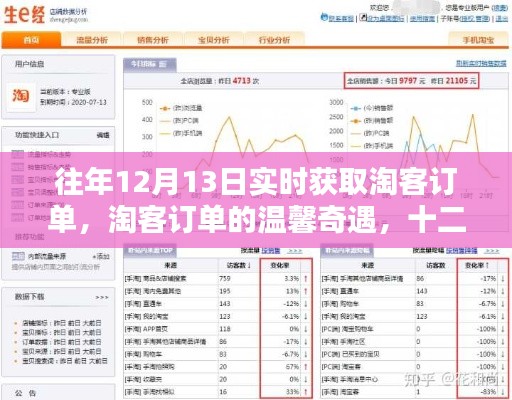Click the up arrow beside 33% change rate
Viewport: 512px width, 400px height.
(306, 392)
